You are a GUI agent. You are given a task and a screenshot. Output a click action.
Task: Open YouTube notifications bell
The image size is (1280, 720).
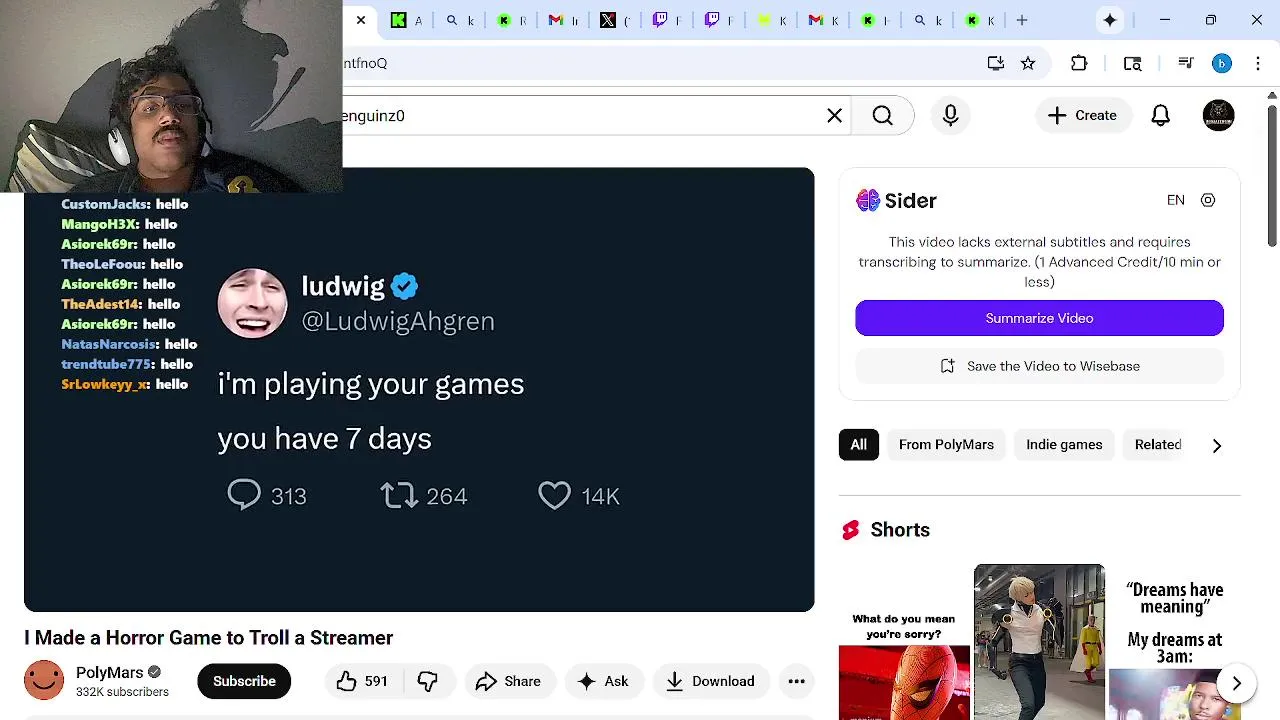click(x=1160, y=116)
